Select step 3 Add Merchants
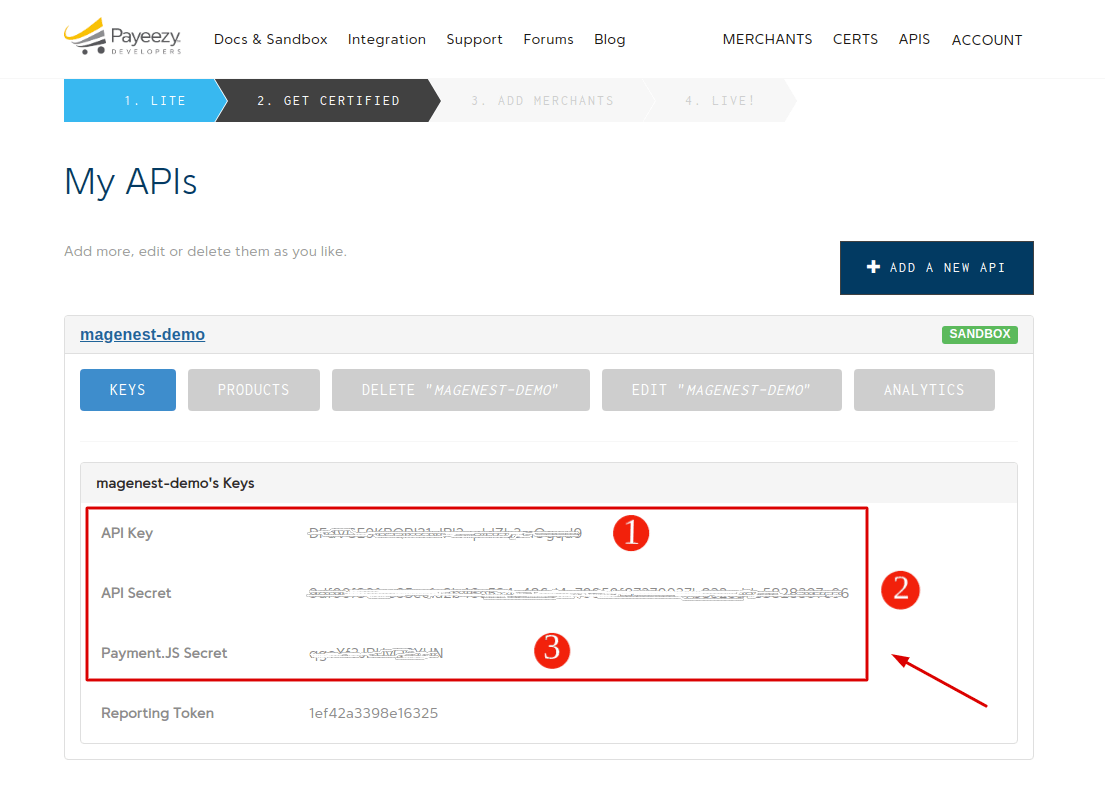1105x788 pixels. 542,101
